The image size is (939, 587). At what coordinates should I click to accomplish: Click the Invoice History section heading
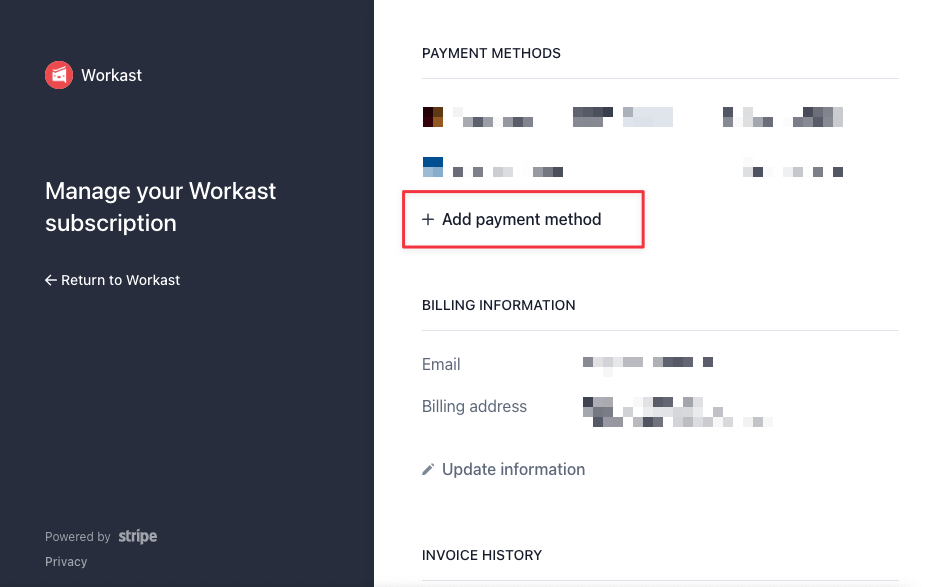point(482,555)
